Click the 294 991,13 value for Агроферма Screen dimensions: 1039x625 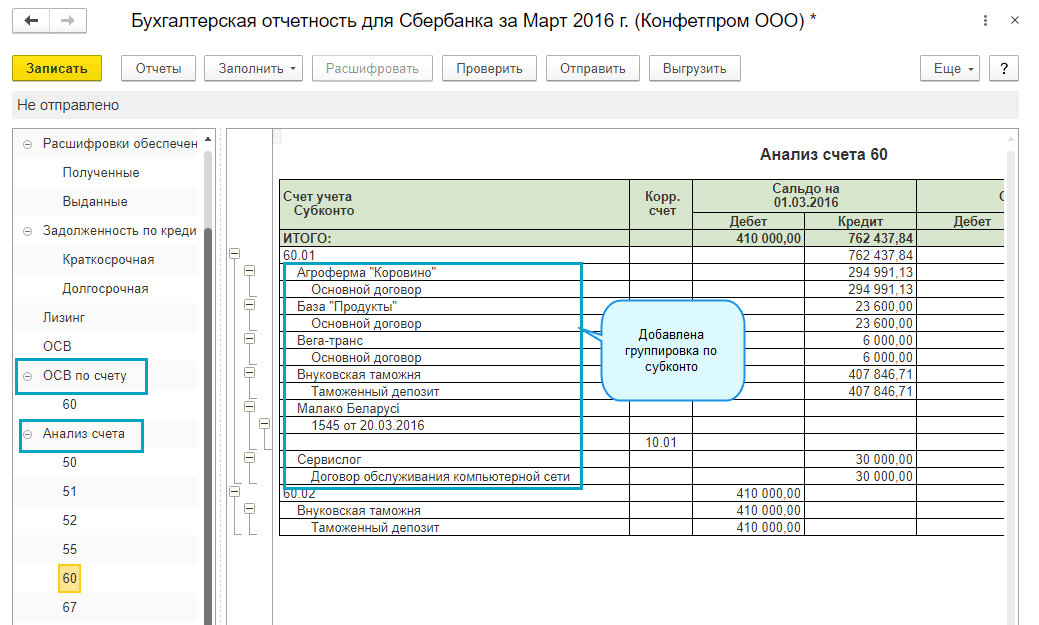point(860,272)
